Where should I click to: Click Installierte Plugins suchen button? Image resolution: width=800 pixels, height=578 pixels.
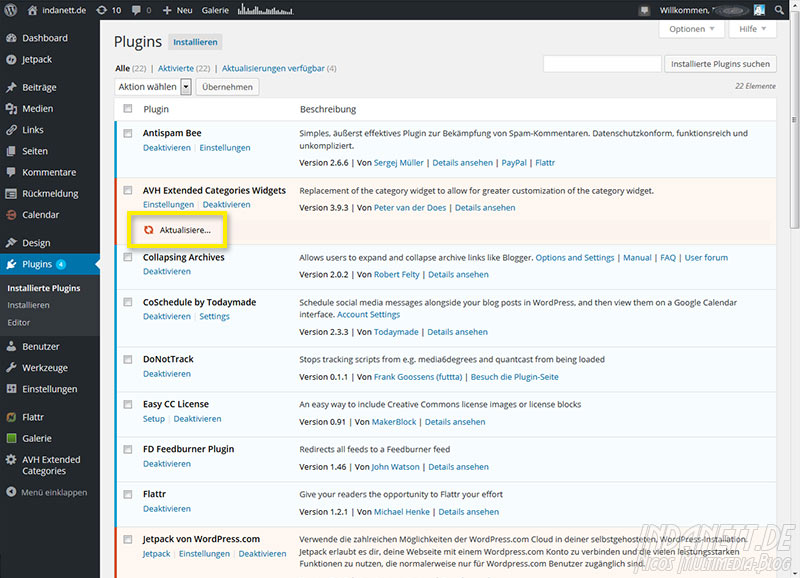pos(720,64)
